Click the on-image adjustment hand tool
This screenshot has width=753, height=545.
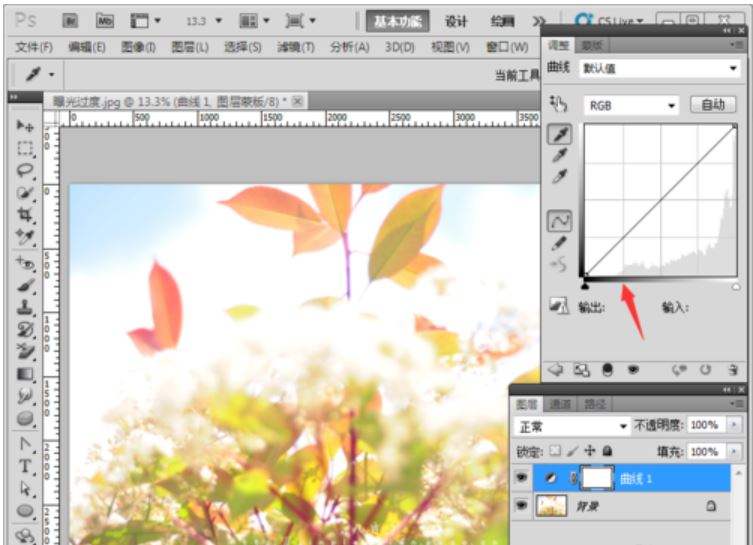click(559, 104)
